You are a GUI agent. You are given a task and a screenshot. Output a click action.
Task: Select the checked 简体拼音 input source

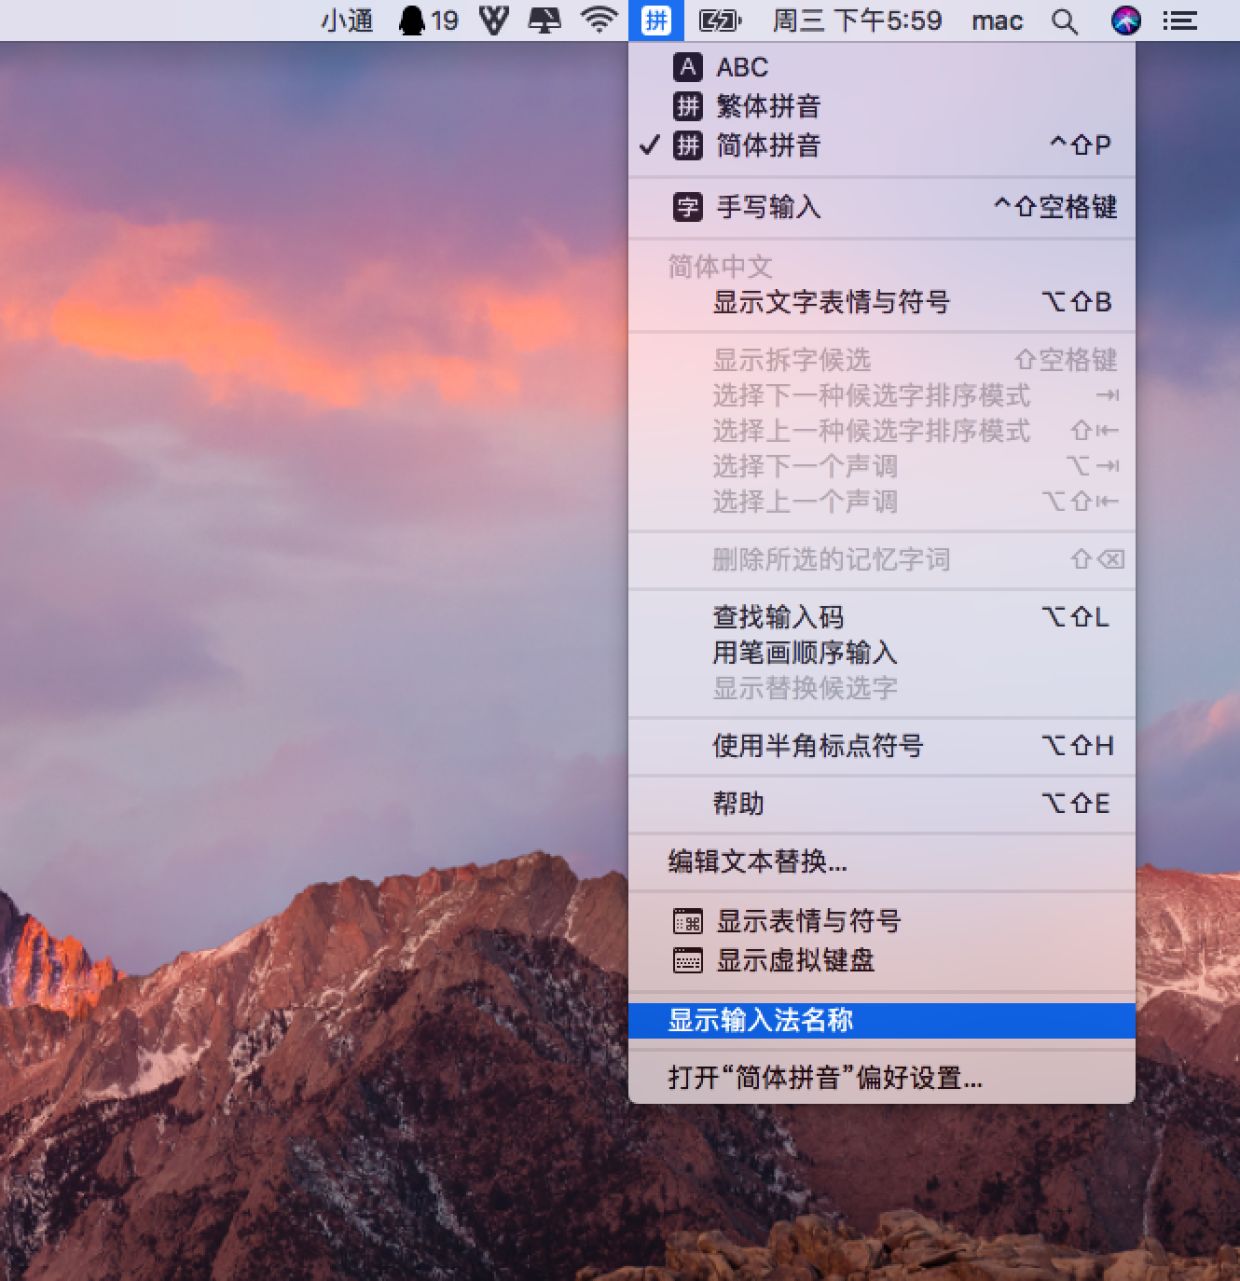pos(882,145)
